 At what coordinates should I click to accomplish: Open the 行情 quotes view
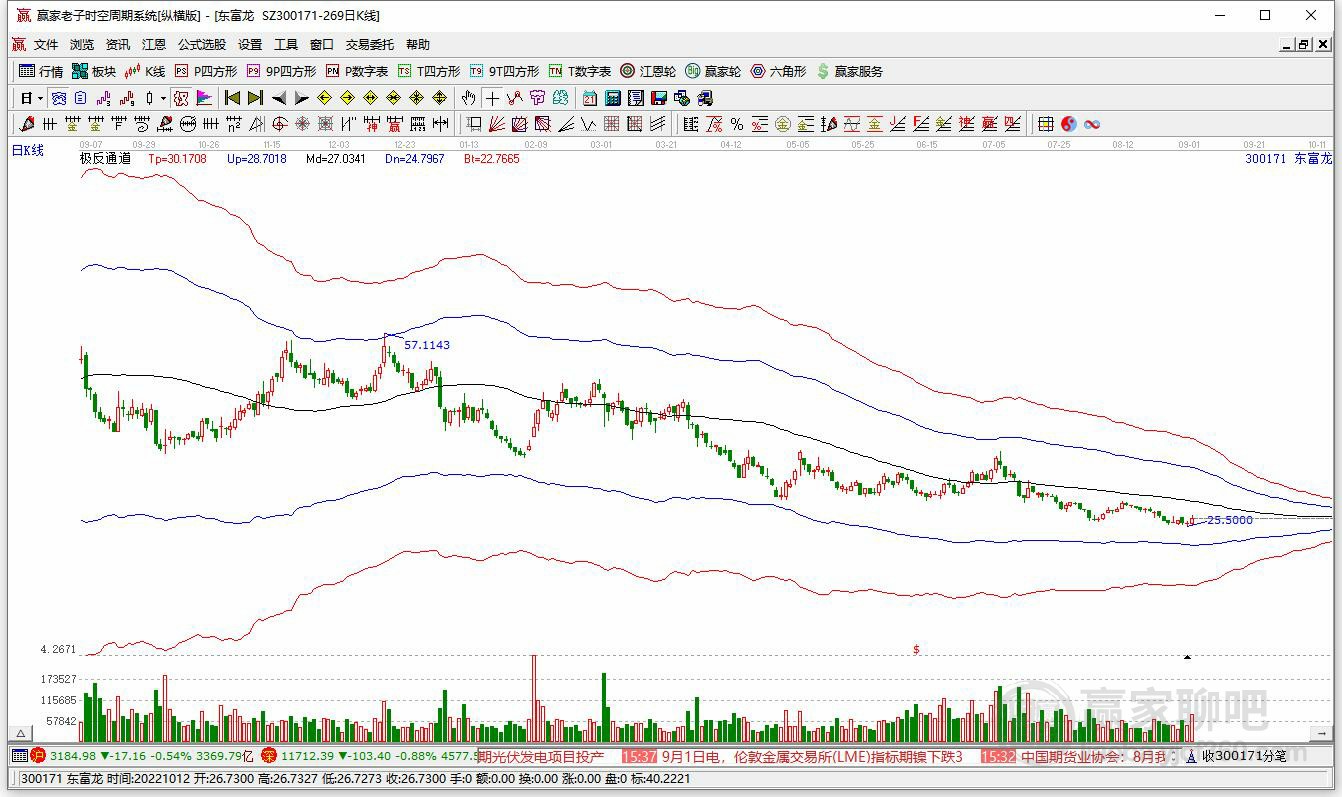coord(41,71)
